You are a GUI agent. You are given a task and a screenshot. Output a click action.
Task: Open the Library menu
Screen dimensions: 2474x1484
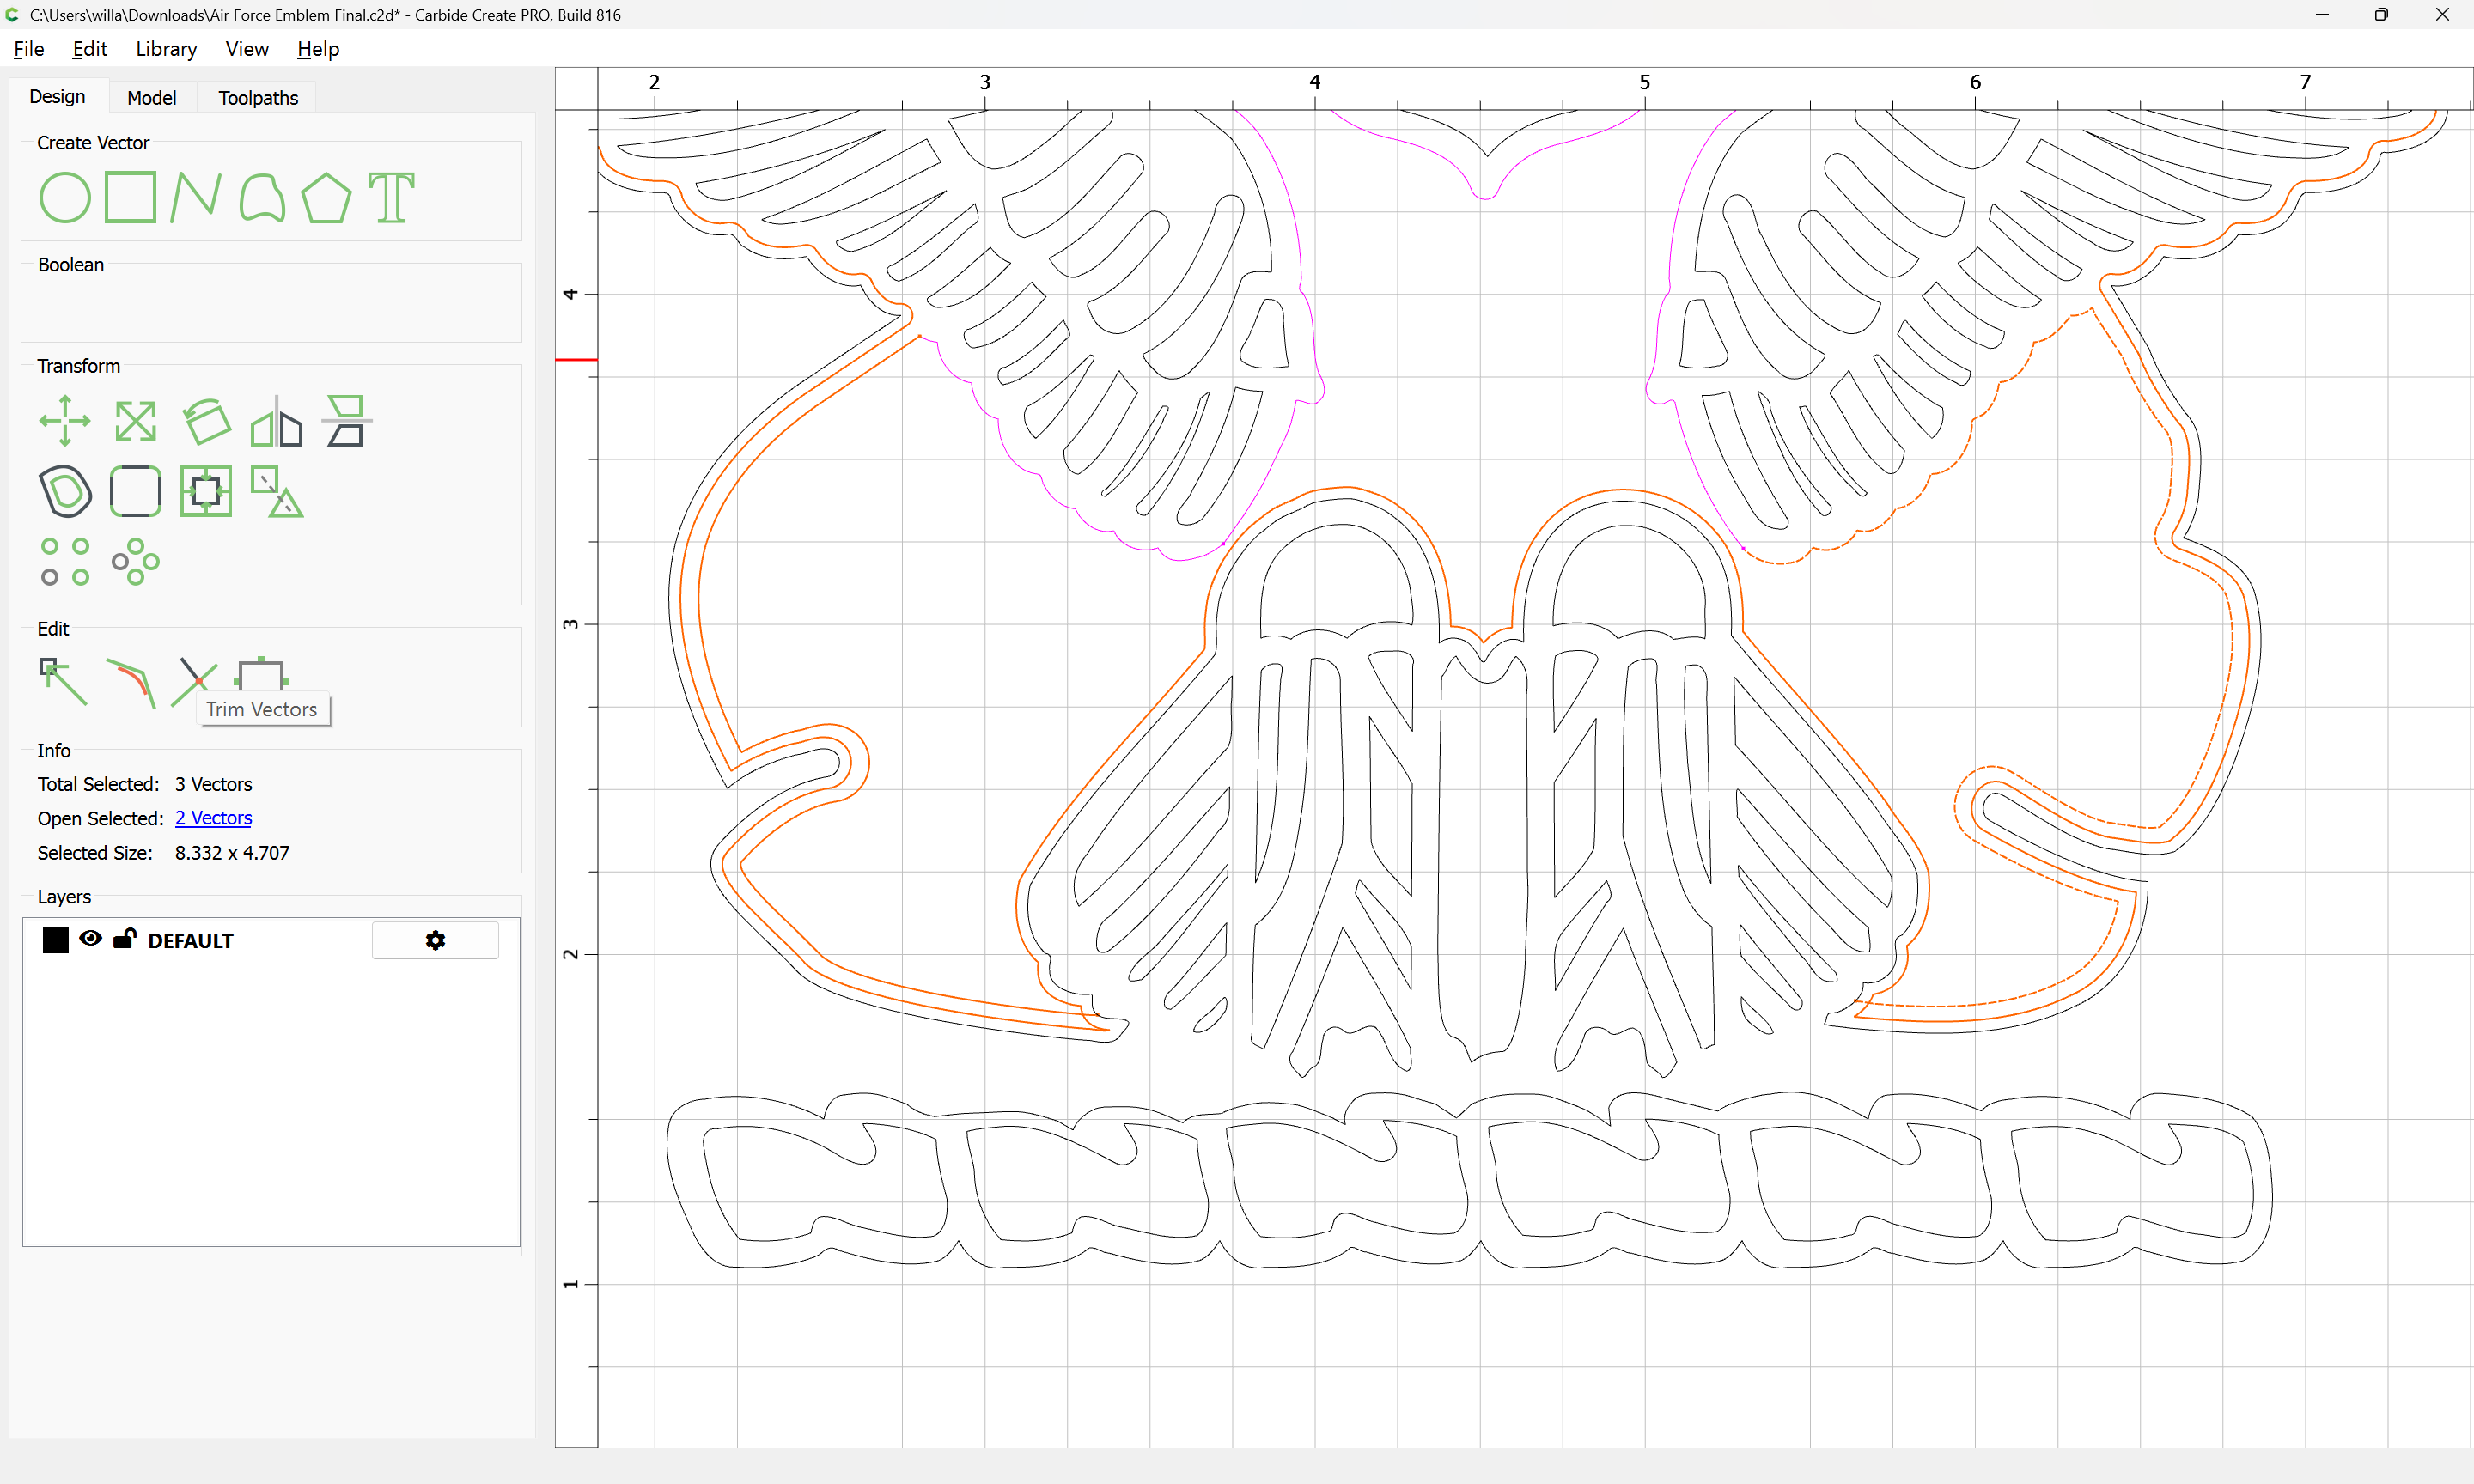(166, 49)
